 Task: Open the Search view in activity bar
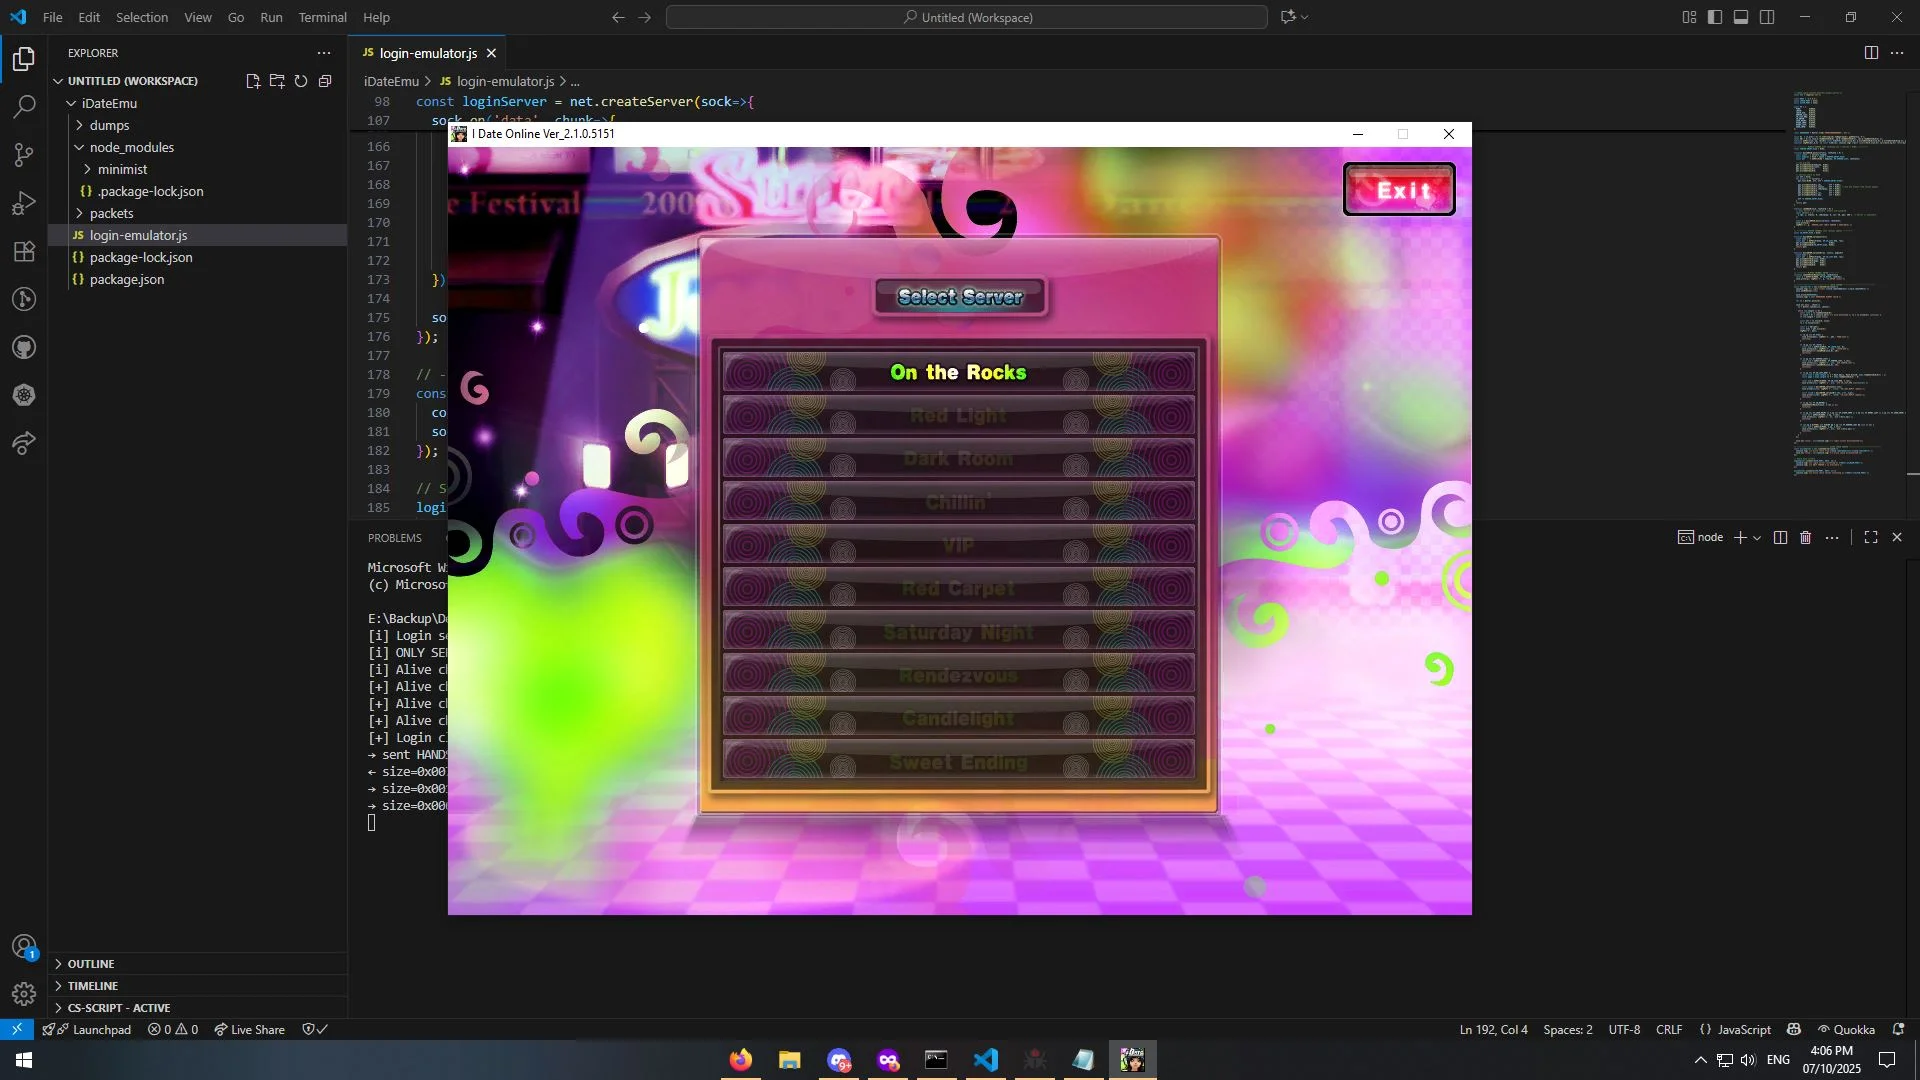24,107
